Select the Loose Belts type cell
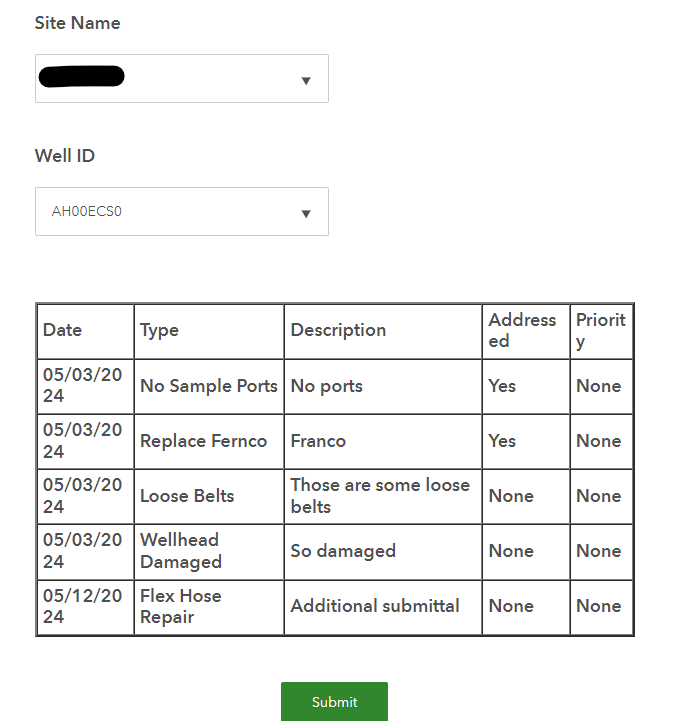 tap(187, 496)
